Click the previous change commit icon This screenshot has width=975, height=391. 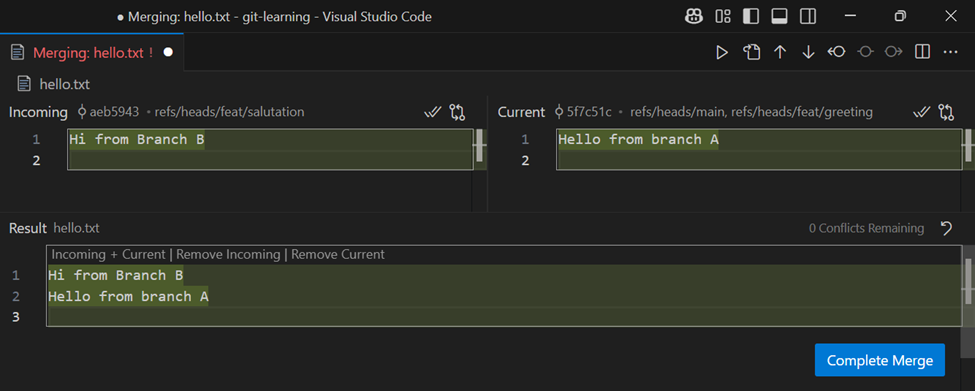864,53
